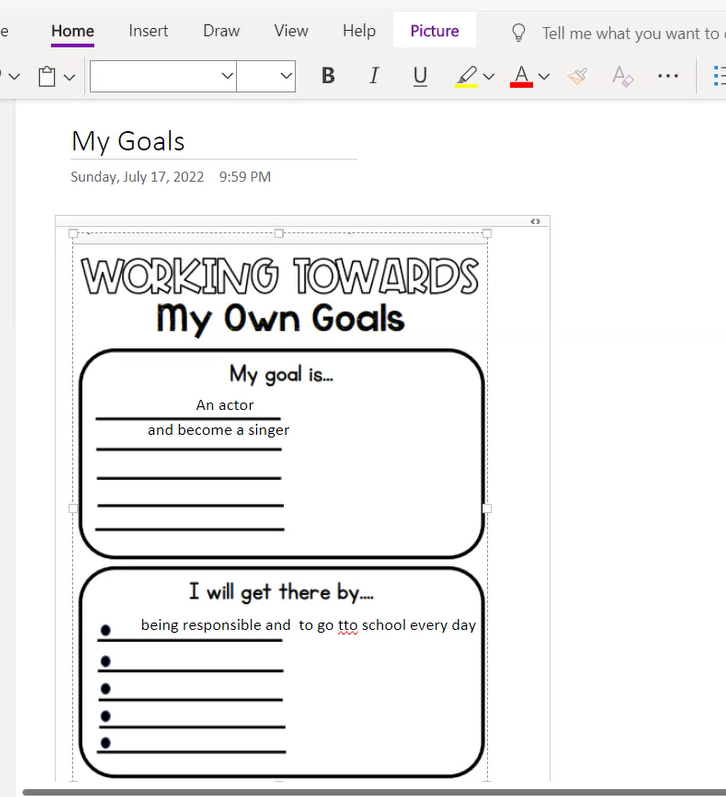The height and width of the screenshot is (797, 726).
Task: Click the bullet list icon
Action: click(x=719, y=76)
